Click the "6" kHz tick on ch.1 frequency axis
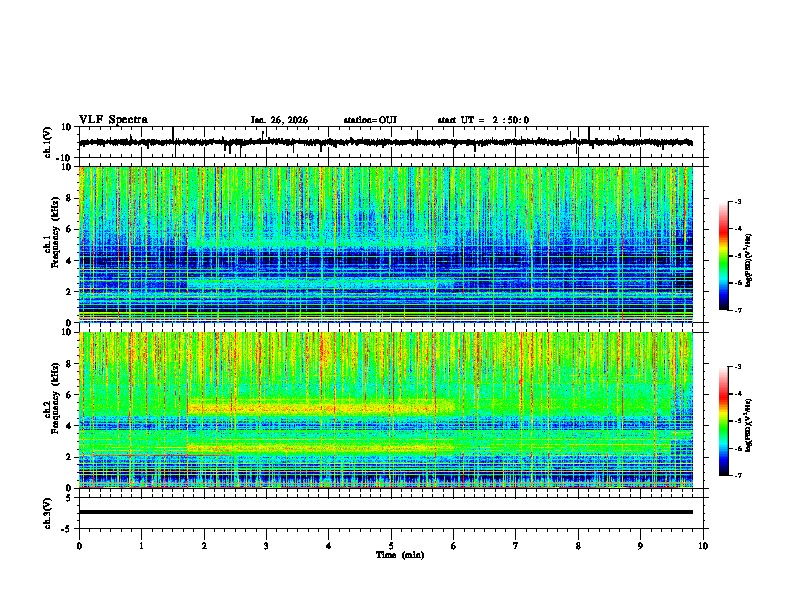 click(x=70, y=229)
